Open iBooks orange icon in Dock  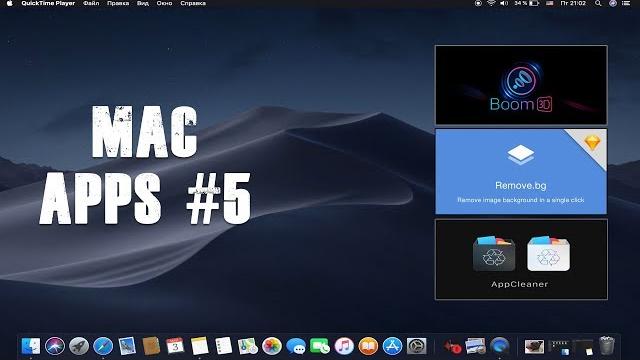tap(368, 346)
